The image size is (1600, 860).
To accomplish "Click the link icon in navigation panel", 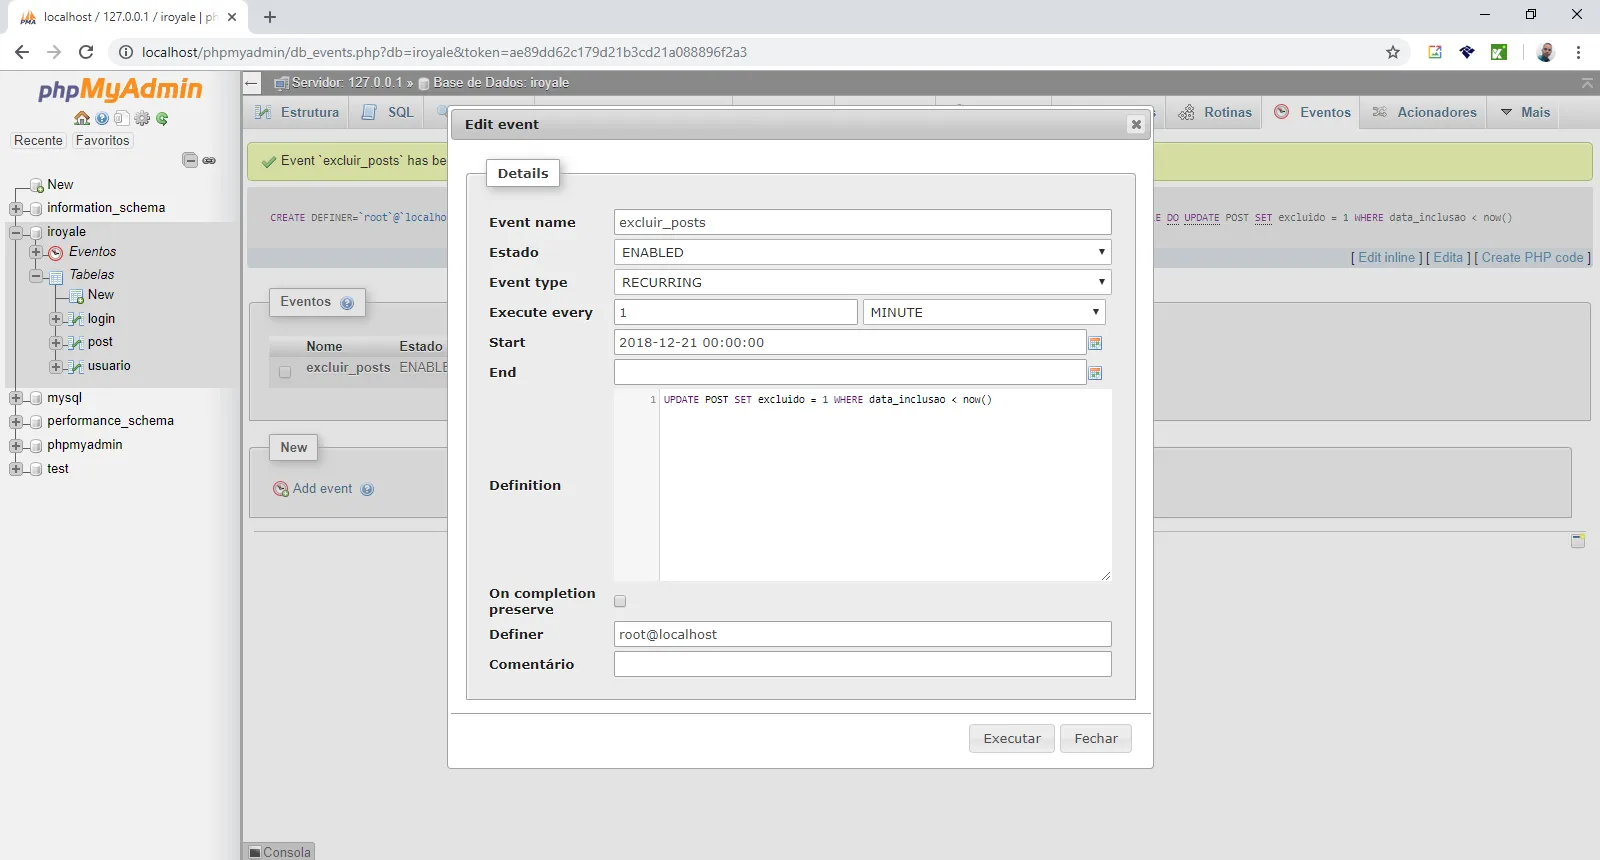I will pos(209,160).
